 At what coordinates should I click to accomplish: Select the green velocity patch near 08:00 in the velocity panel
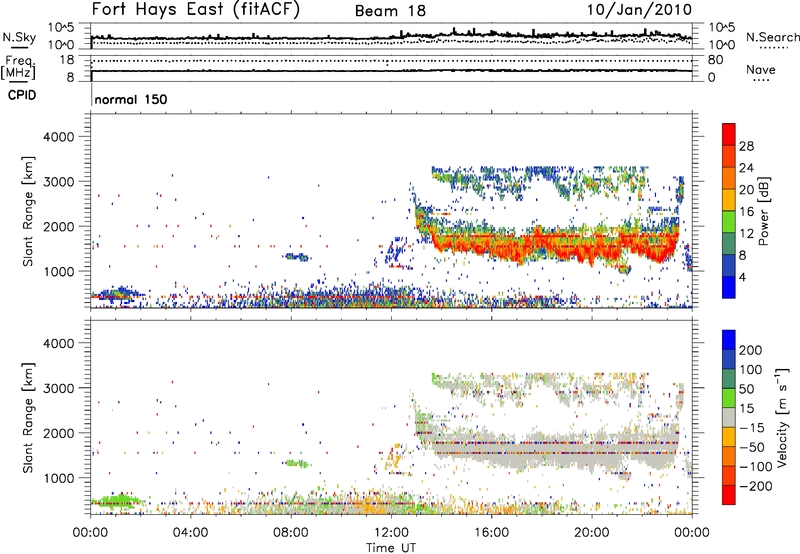[x=297, y=463]
